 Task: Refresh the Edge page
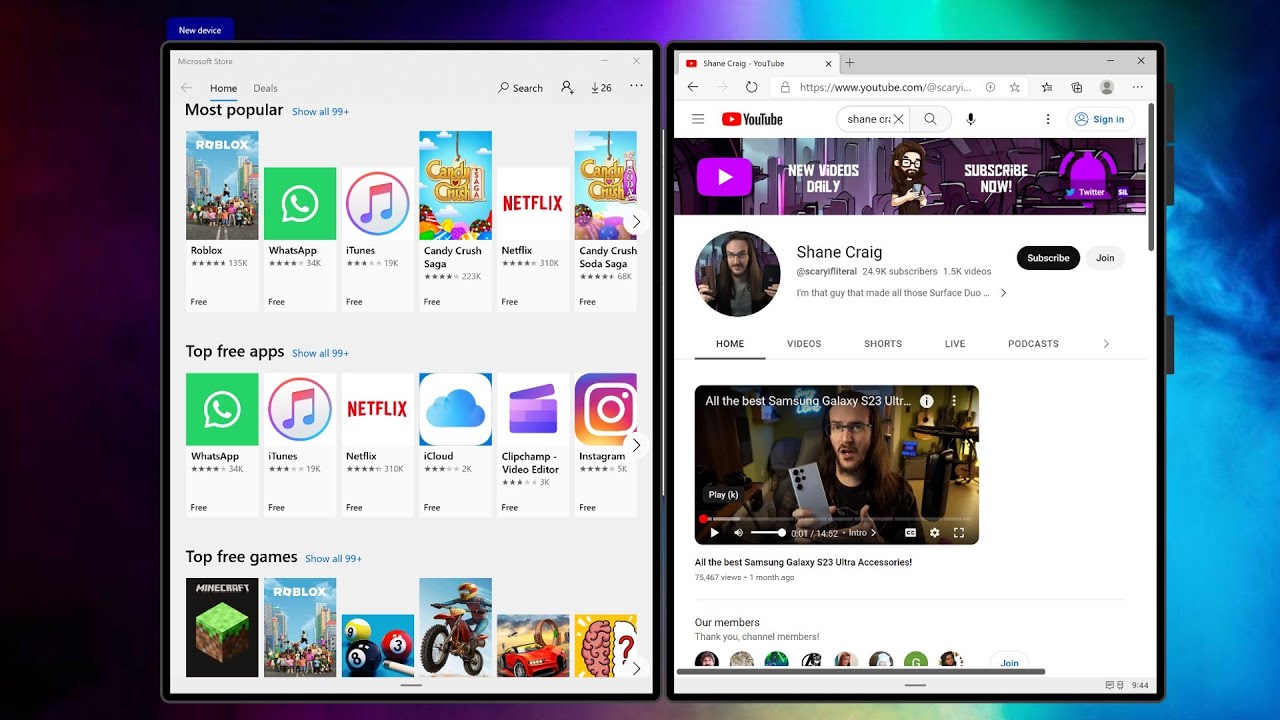click(751, 87)
